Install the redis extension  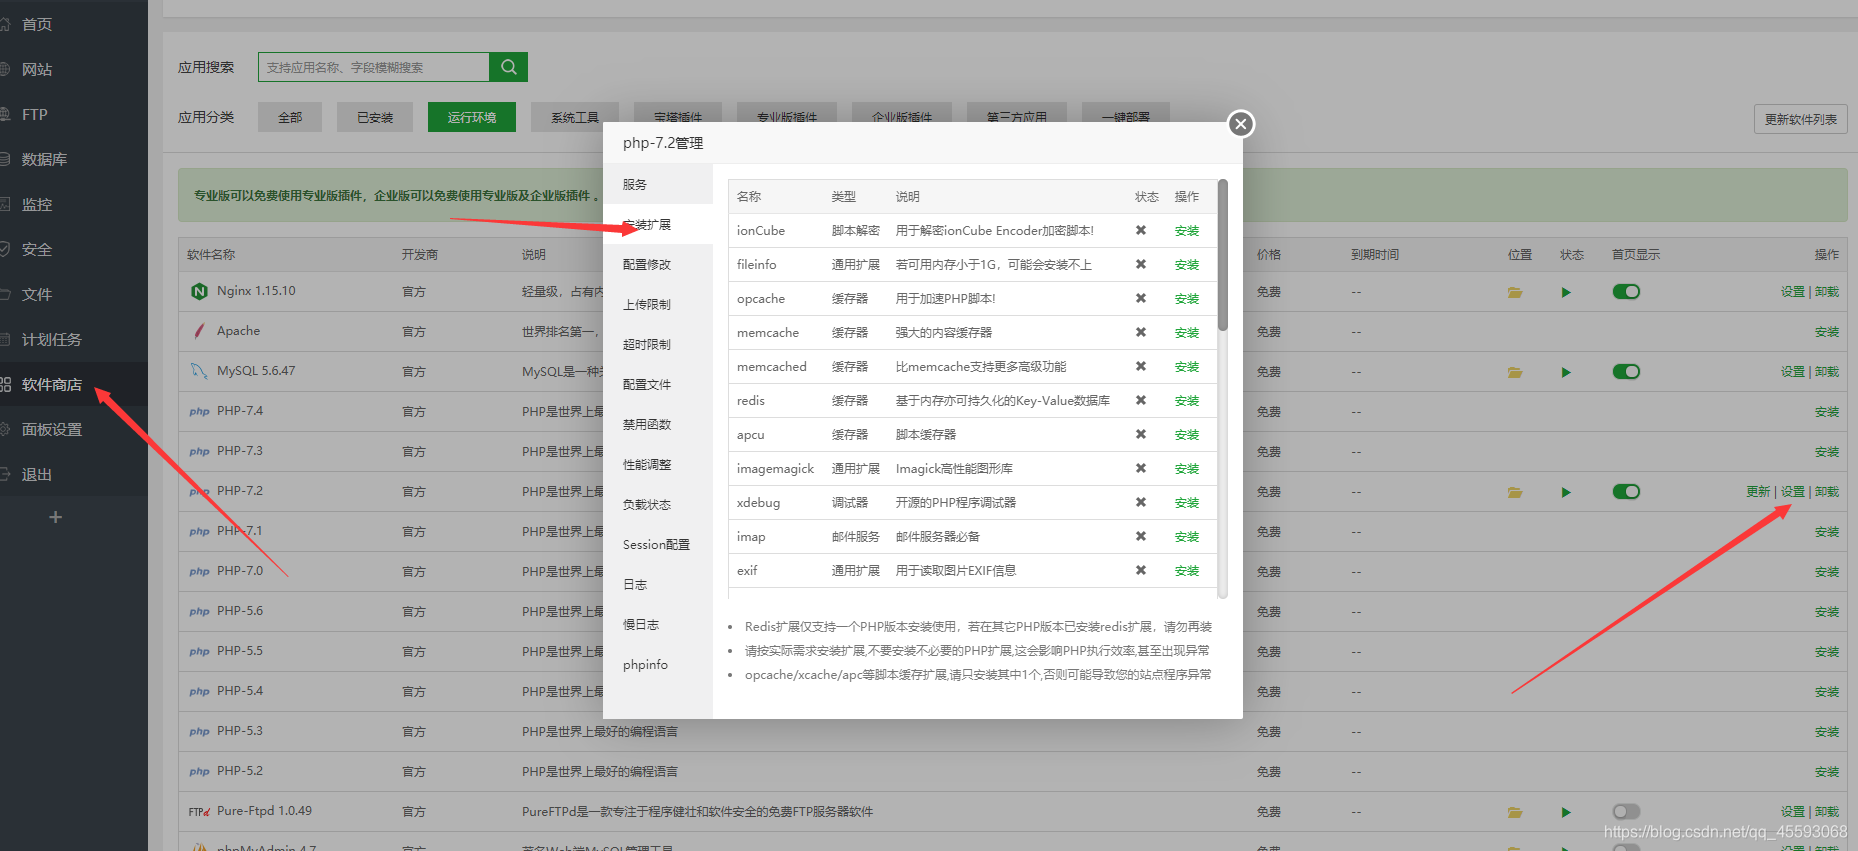click(x=1186, y=401)
